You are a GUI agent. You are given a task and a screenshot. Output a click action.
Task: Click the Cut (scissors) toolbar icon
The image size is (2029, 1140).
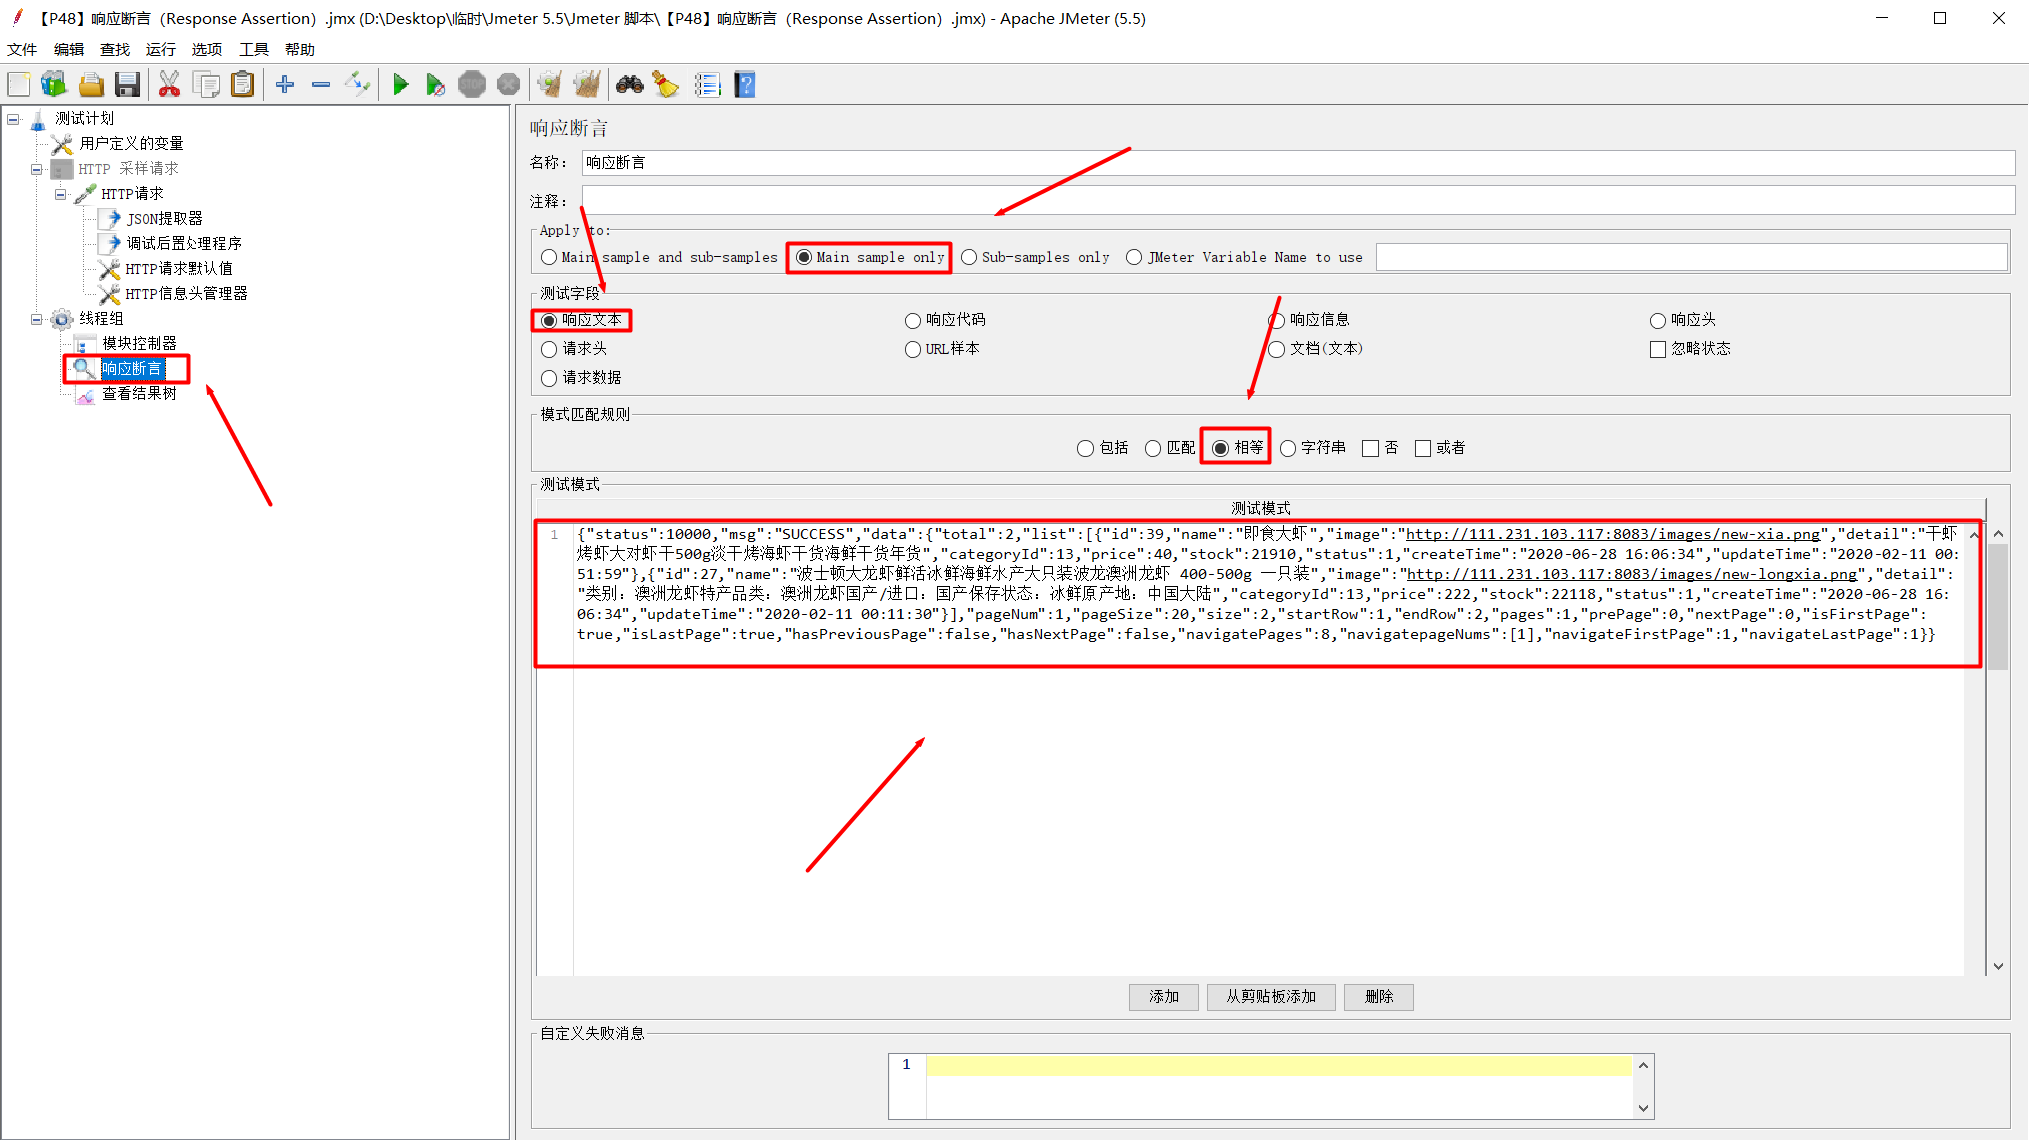tap(169, 85)
